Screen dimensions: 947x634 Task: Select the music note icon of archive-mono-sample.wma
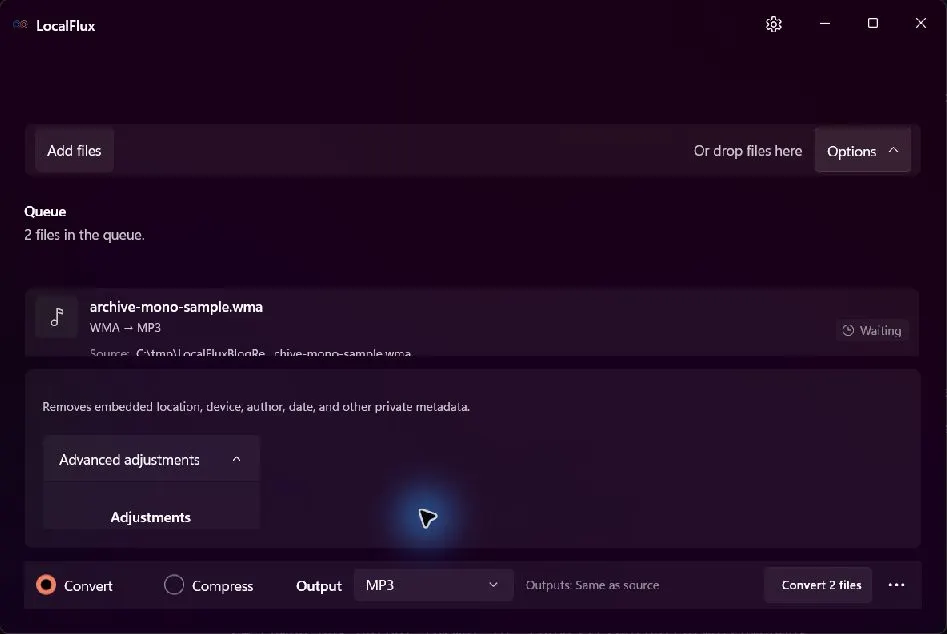pos(57,317)
